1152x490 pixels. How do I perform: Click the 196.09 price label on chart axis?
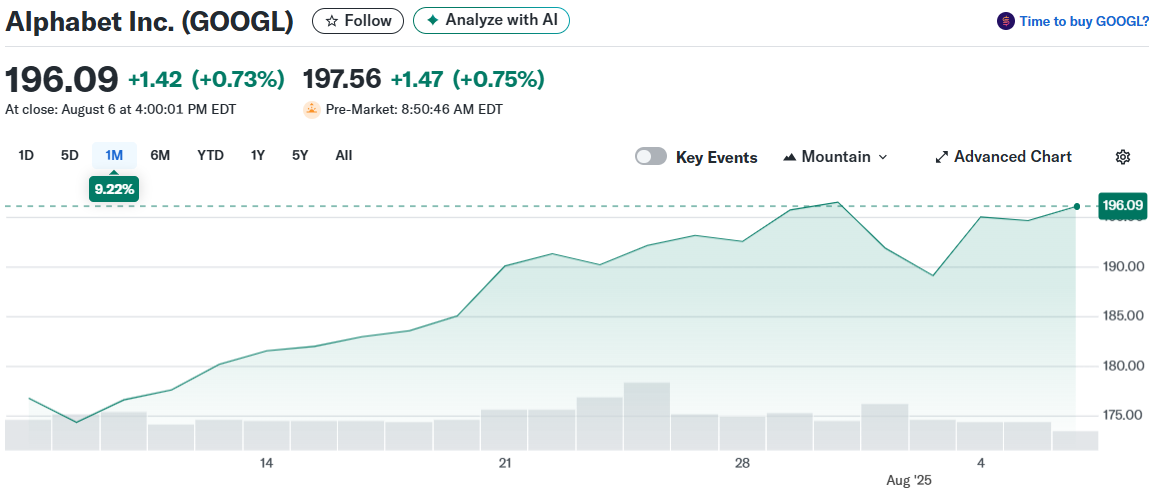coord(1121,206)
